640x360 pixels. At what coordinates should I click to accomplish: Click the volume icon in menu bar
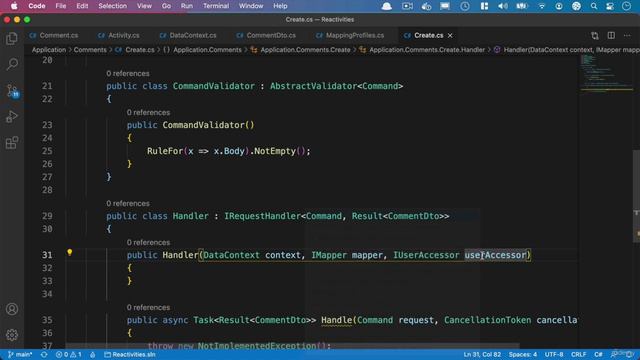(503, 6)
